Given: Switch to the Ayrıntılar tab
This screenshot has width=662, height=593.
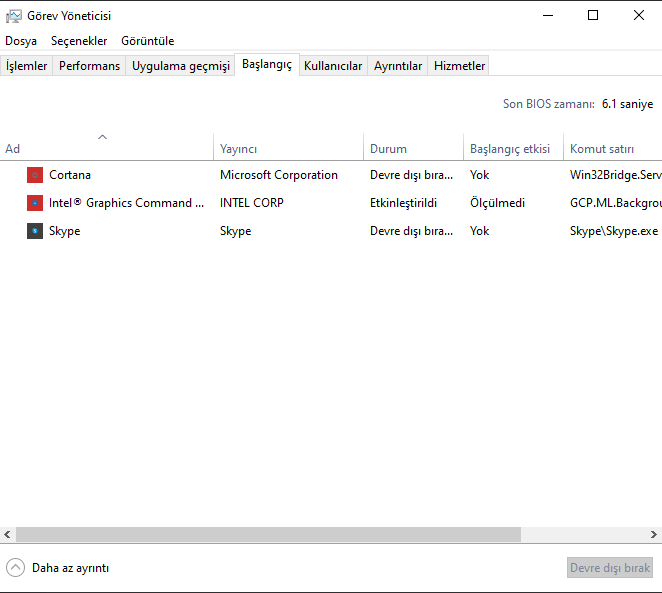Looking at the screenshot, I should [398, 66].
